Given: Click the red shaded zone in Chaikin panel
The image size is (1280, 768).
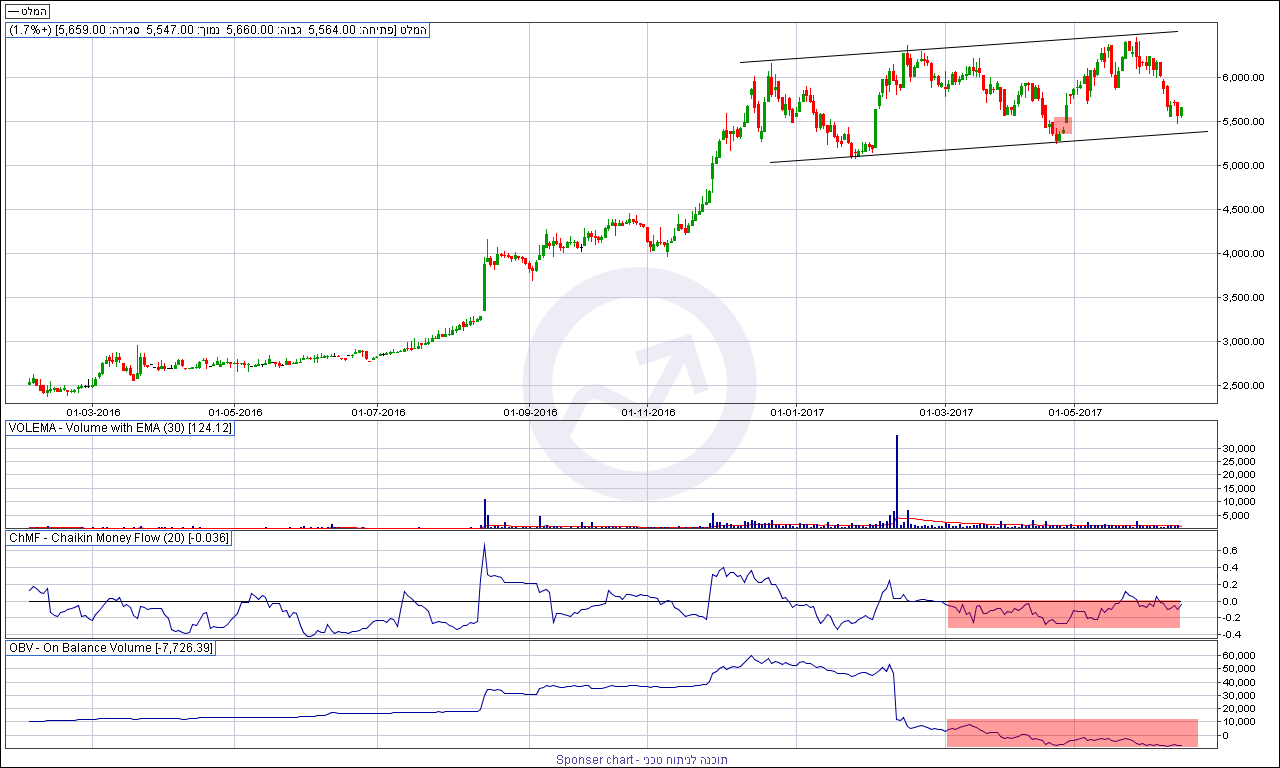Looking at the screenshot, I should tap(1063, 614).
